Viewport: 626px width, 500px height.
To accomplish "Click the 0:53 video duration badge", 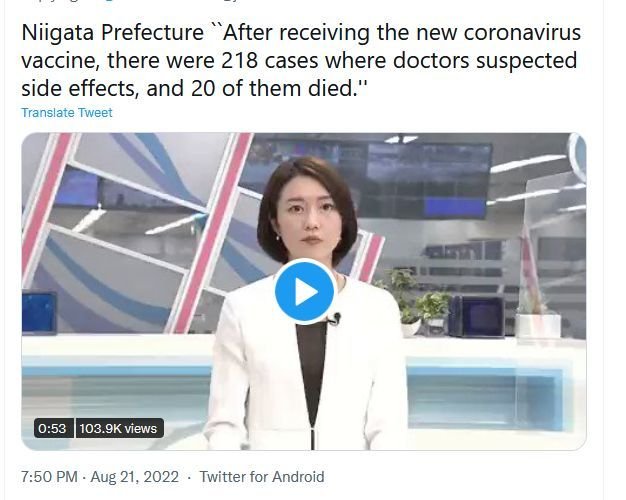I will [x=52, y=428].
